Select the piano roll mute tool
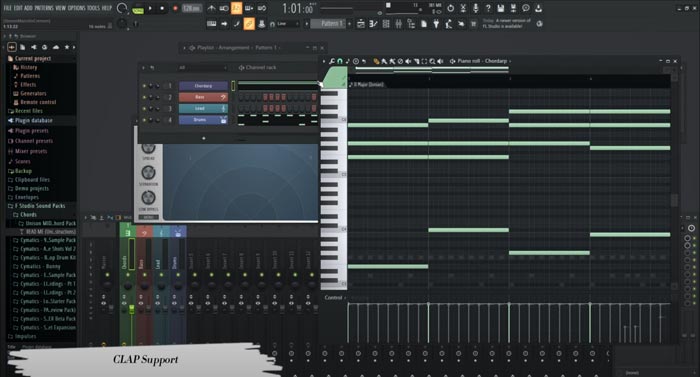700x377 pixels. [408, 61]
